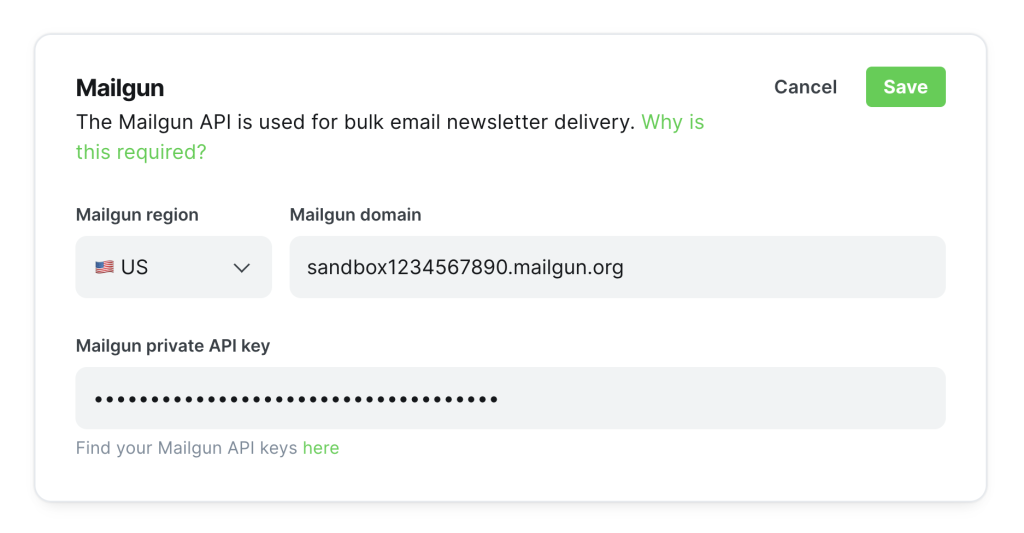
Task: Click the US flag icon
Action: pyautogui.click(x=104, y=268)
